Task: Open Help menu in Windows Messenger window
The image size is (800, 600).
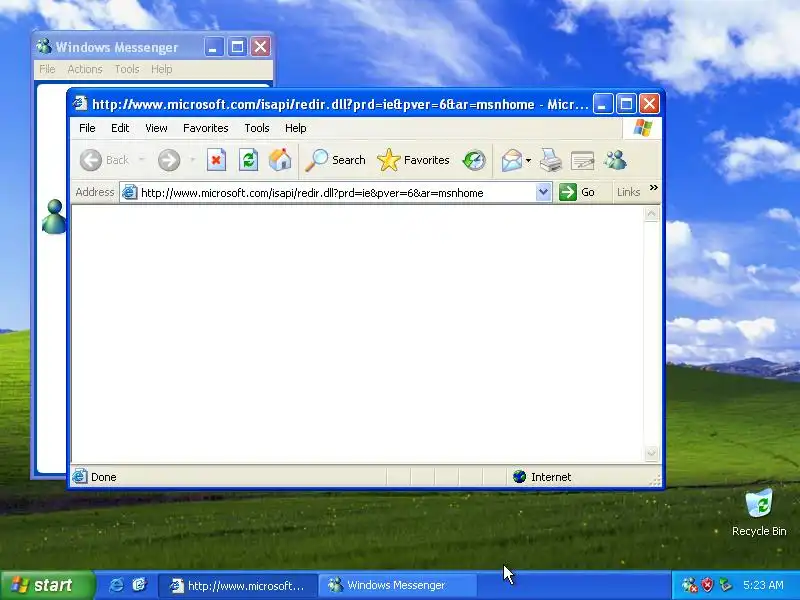Action: pyautogui.click(x=161, y=69)
